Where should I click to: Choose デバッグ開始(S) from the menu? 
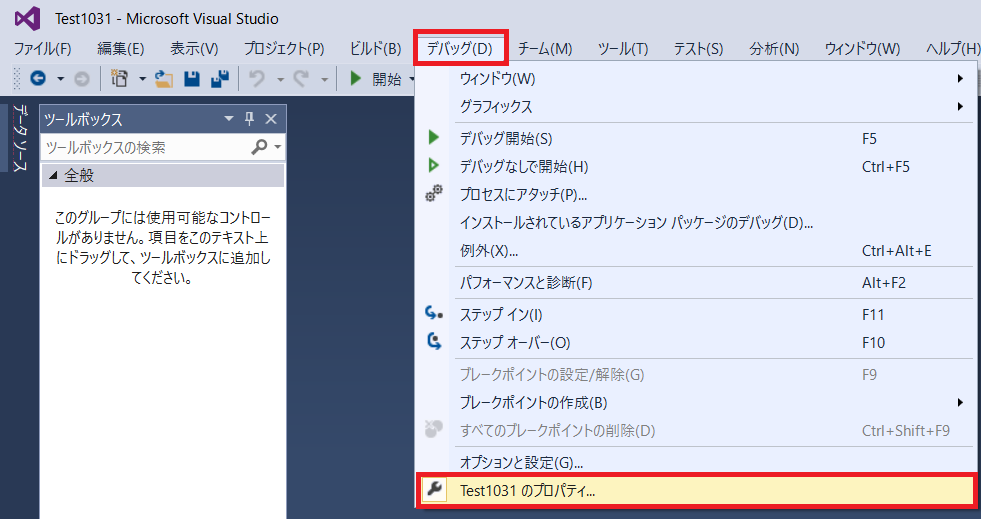coord(696,138)
